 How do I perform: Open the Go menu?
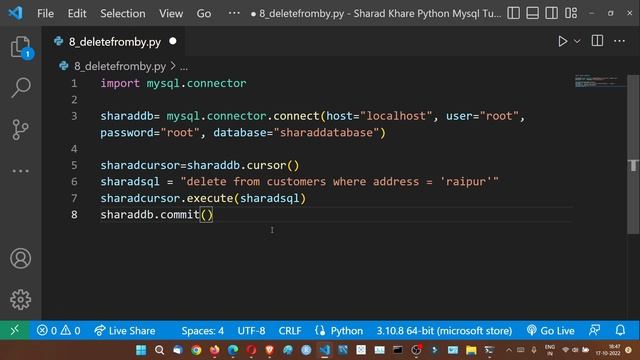click(204, 13)
